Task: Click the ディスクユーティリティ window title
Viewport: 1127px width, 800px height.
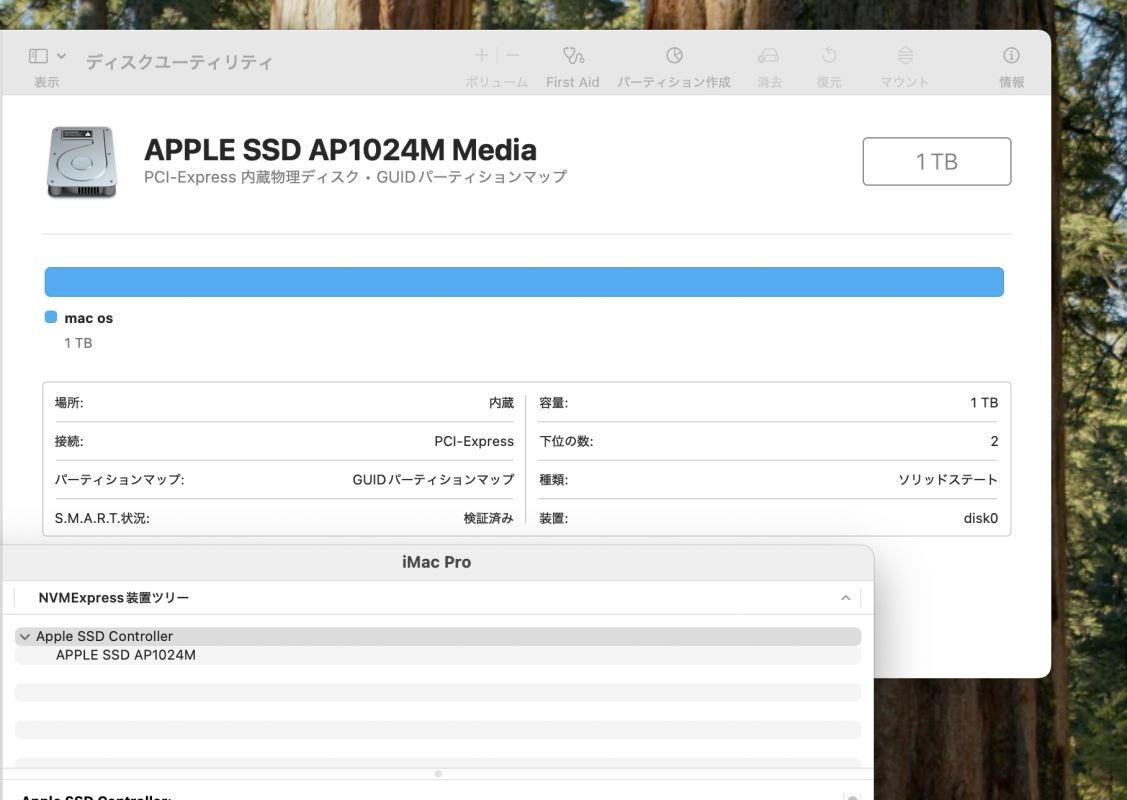Action: click(x=180, y=63)
